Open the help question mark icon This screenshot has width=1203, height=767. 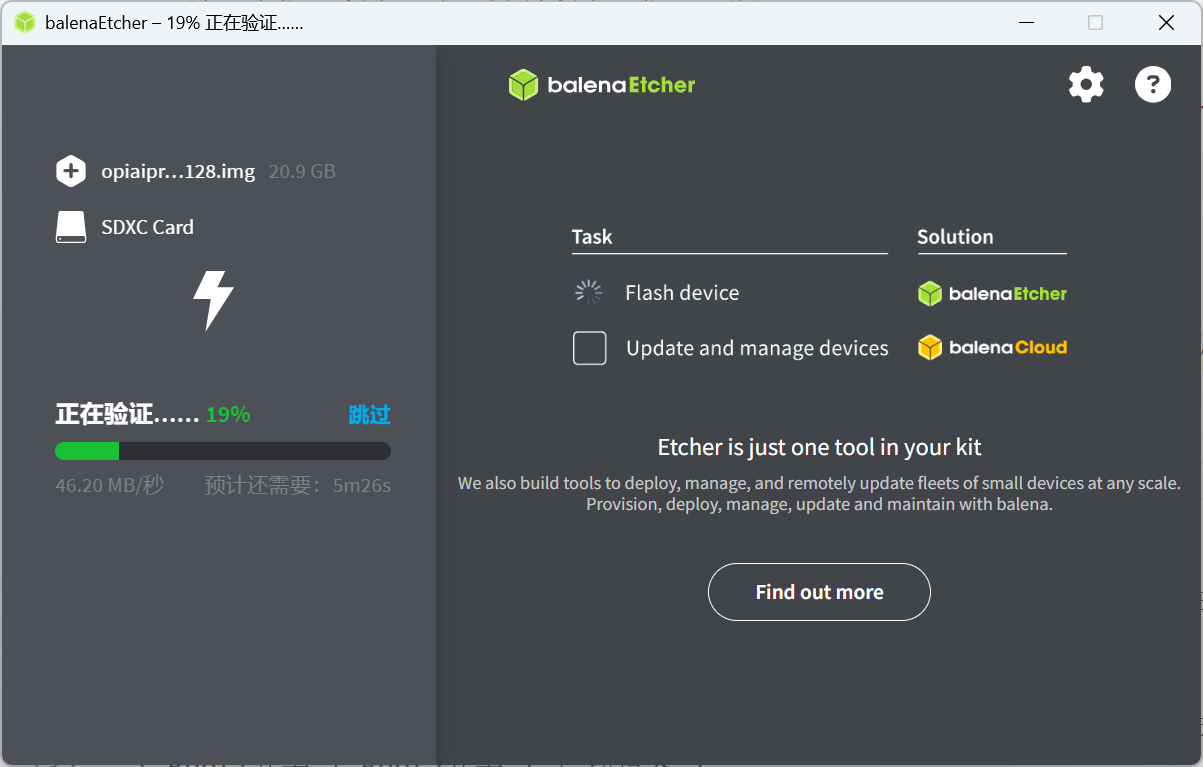coord(1152,85)
